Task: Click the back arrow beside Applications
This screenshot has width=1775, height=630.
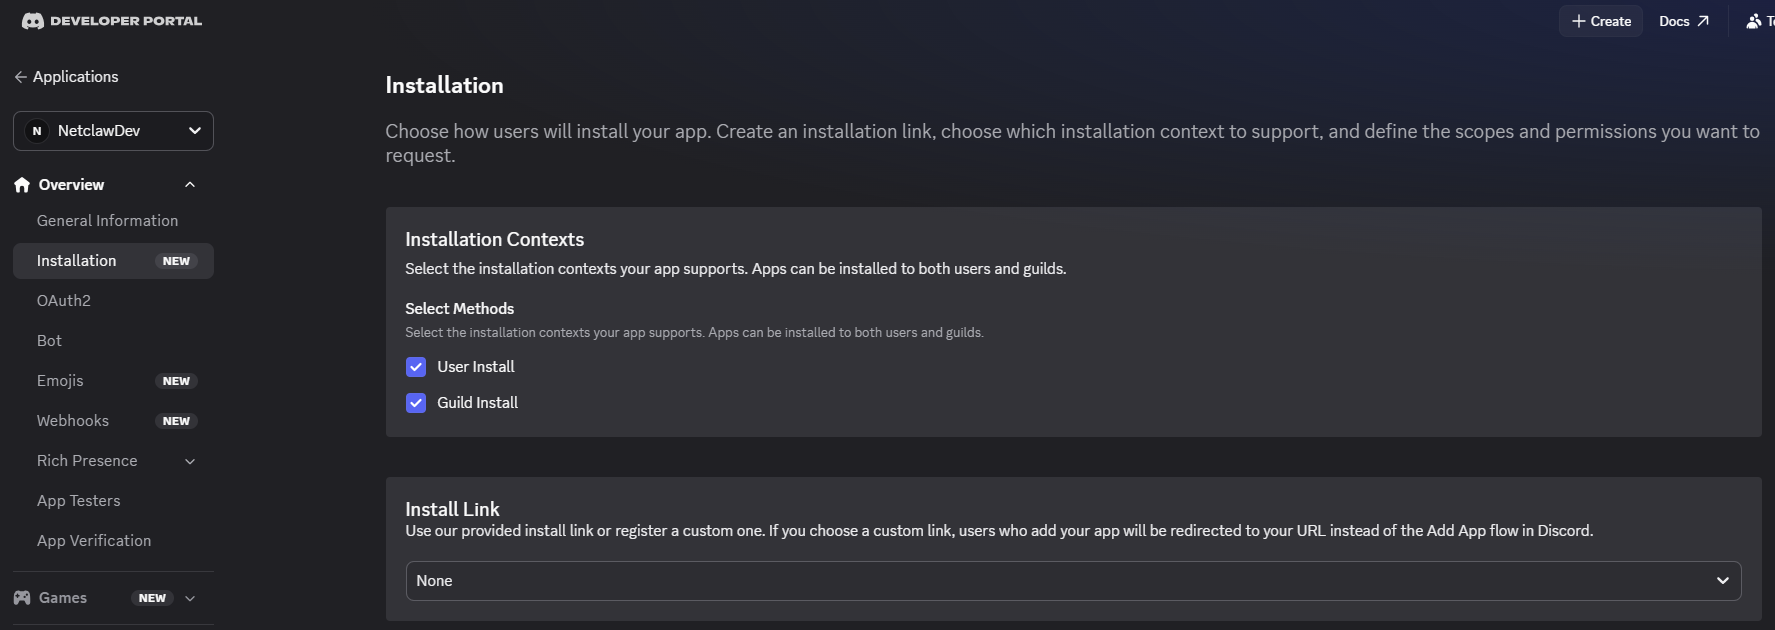Action: pos(20,77)
